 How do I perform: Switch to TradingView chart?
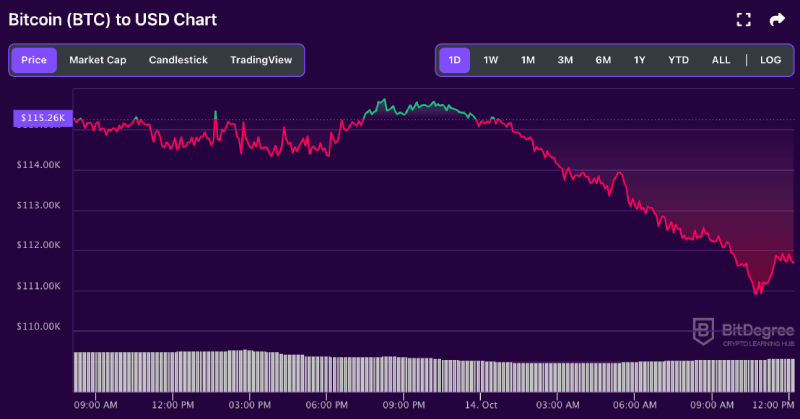point(261,60)
